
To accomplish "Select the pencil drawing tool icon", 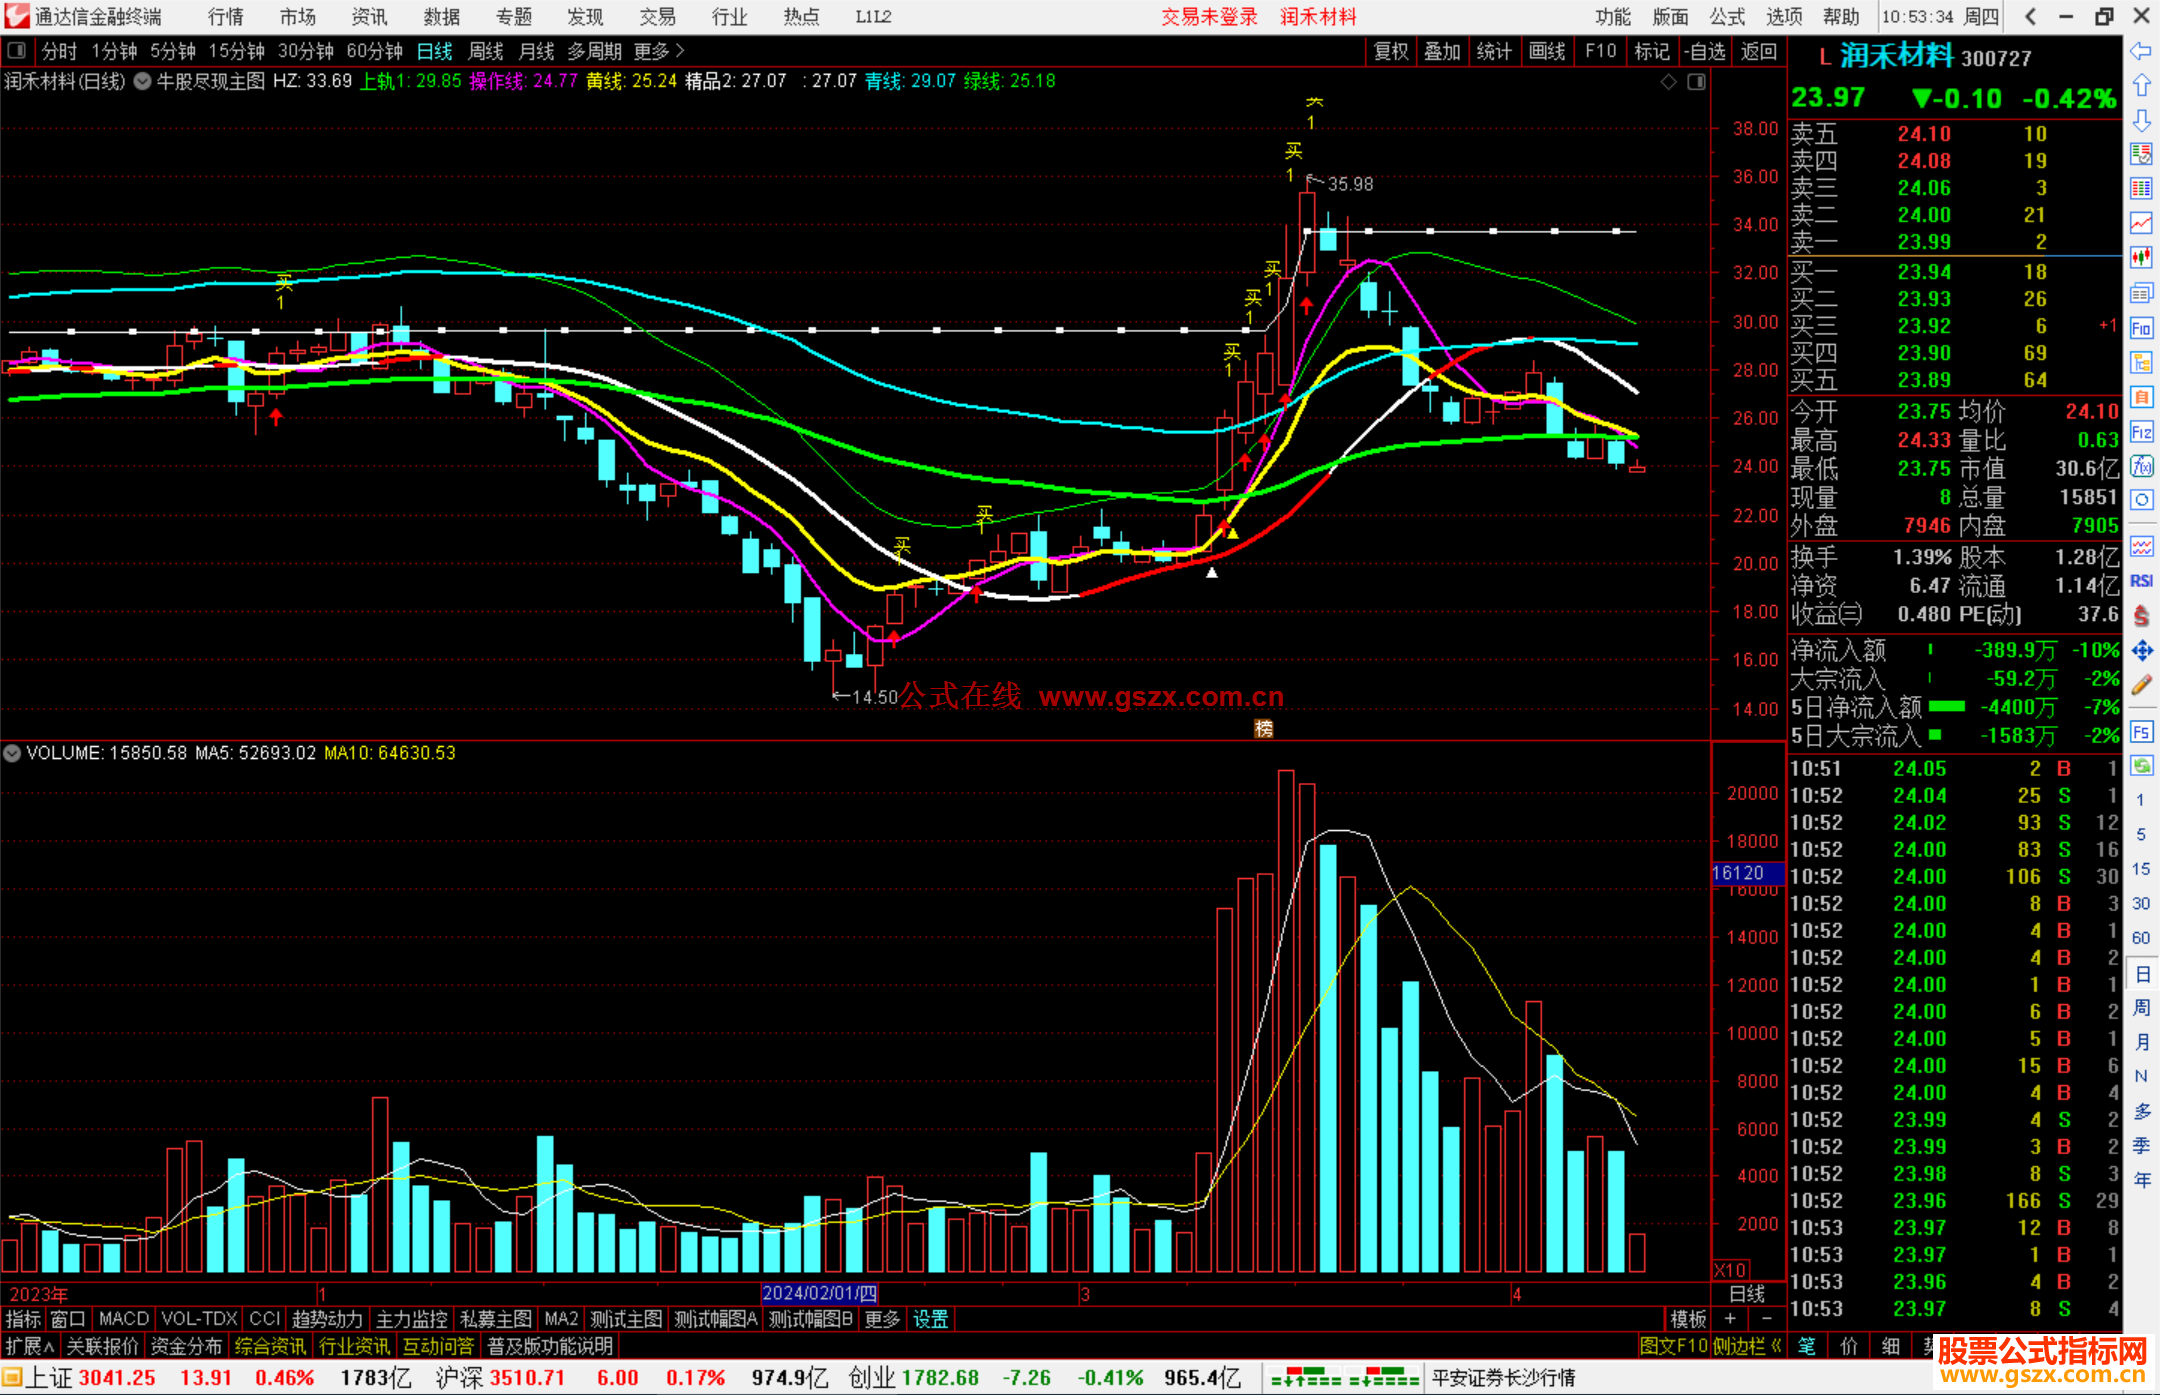I will [2141, 685].
